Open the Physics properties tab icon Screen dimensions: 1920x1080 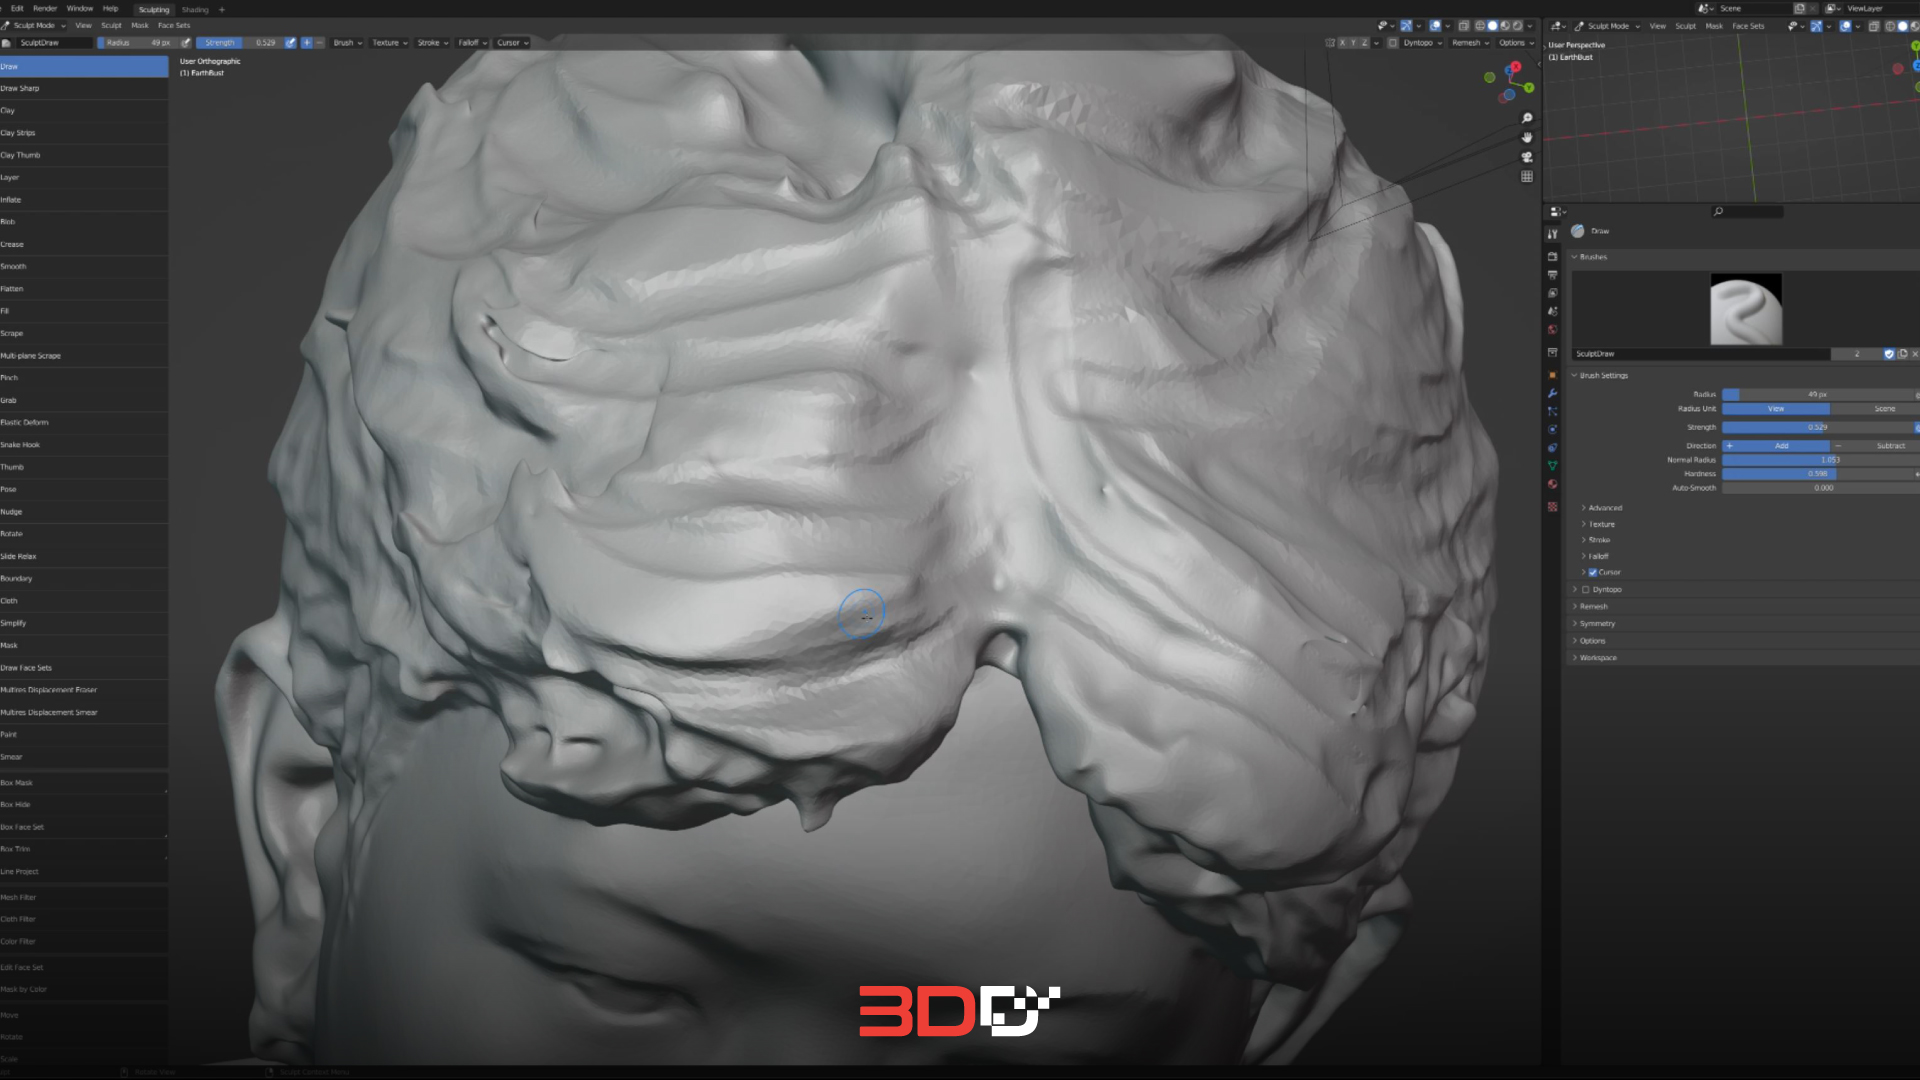1552,429
